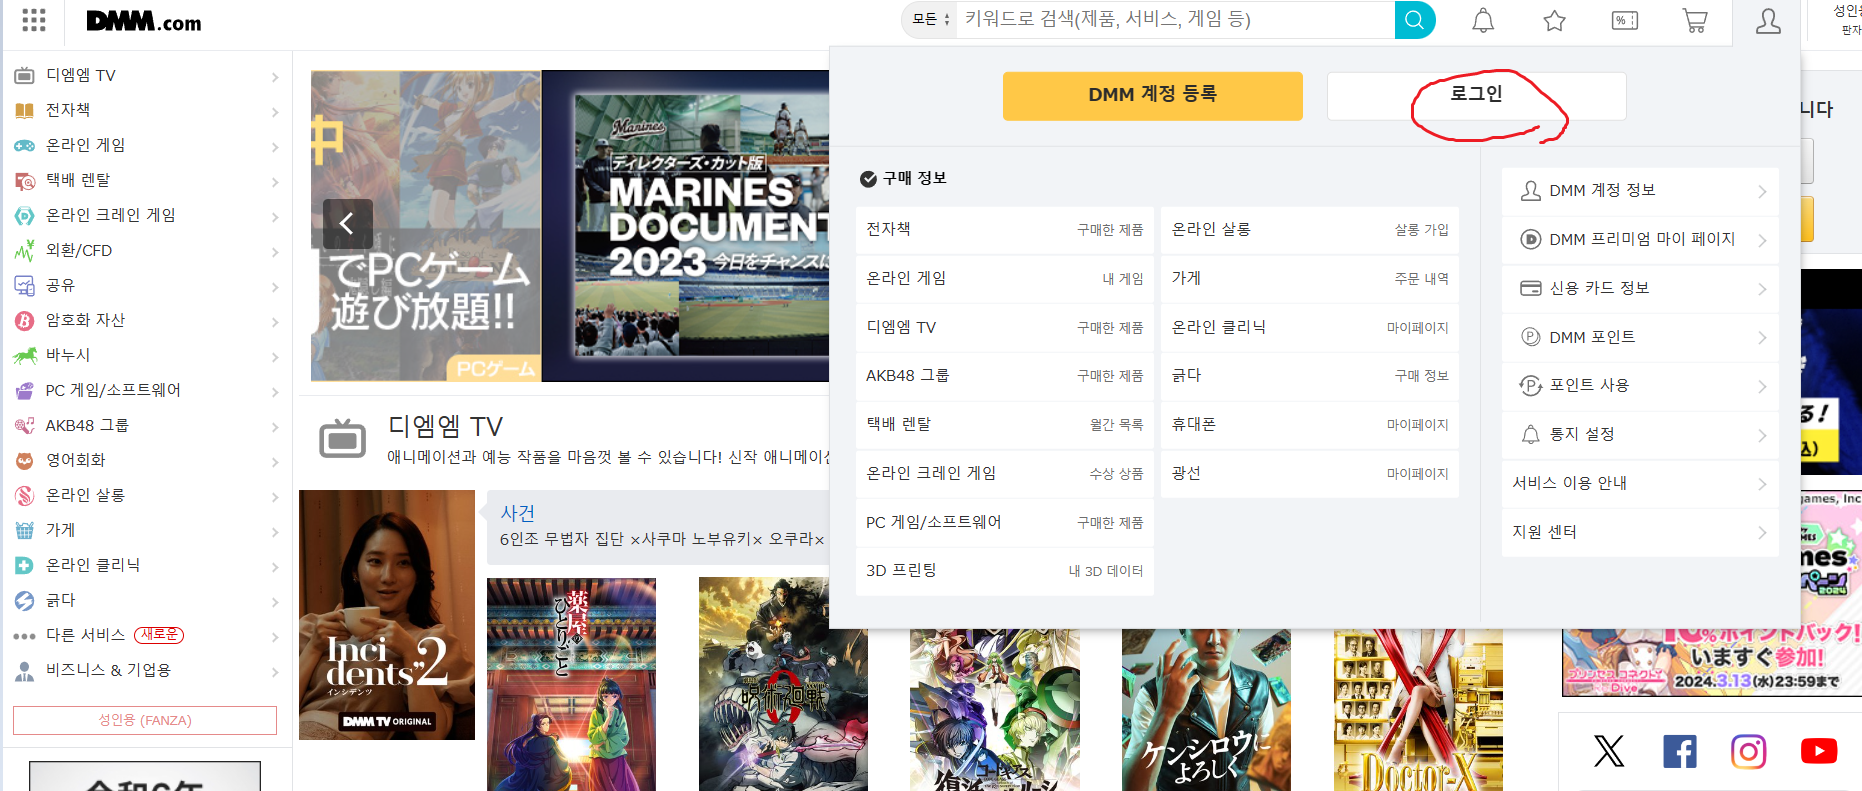Open 지원 센터 link

tap(1640, 532)
